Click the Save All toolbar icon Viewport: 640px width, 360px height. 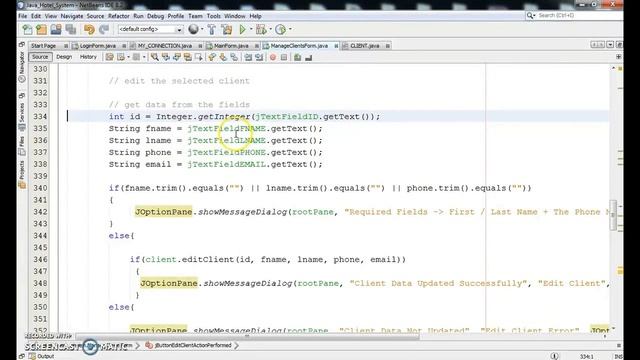(71, 29)
